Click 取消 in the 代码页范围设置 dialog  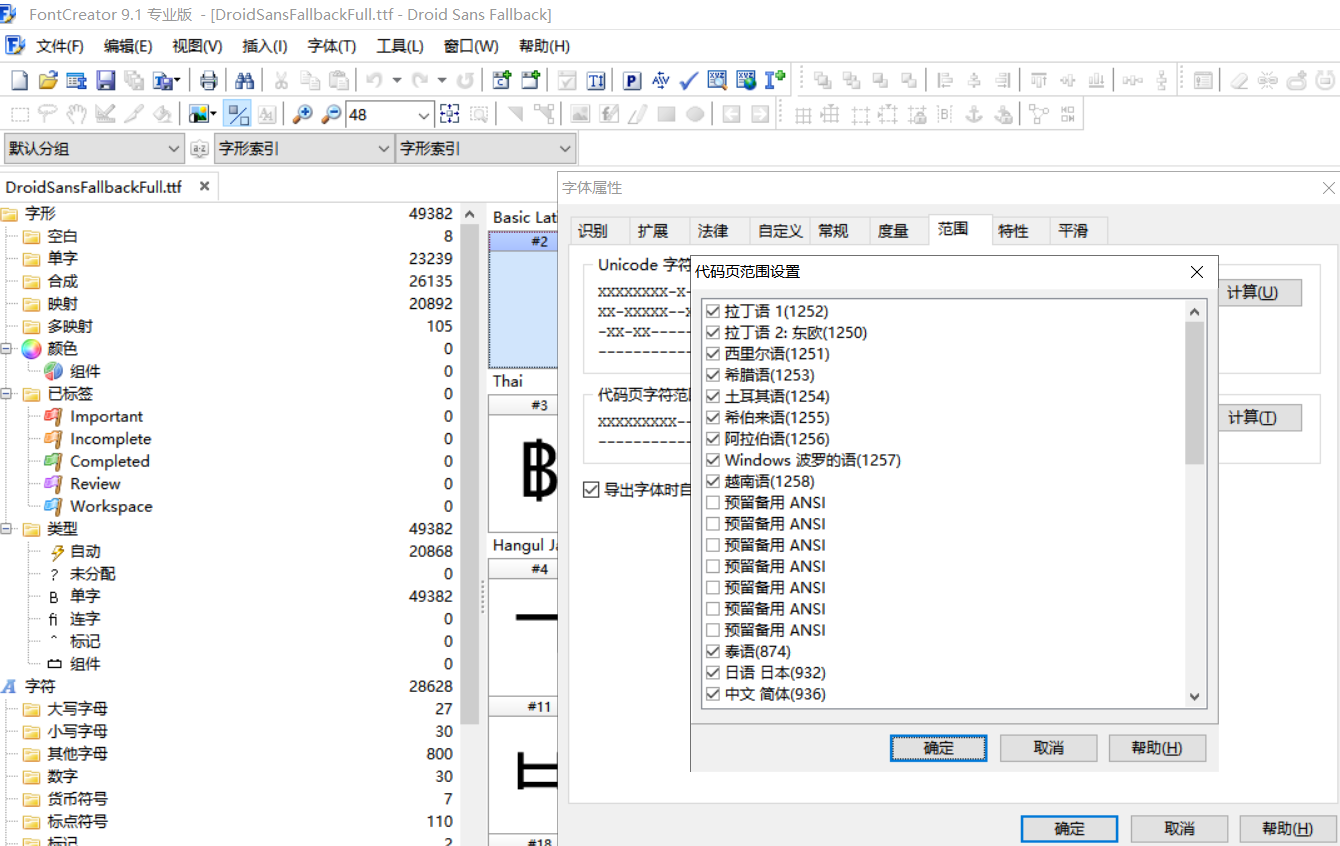[1048, 748]
